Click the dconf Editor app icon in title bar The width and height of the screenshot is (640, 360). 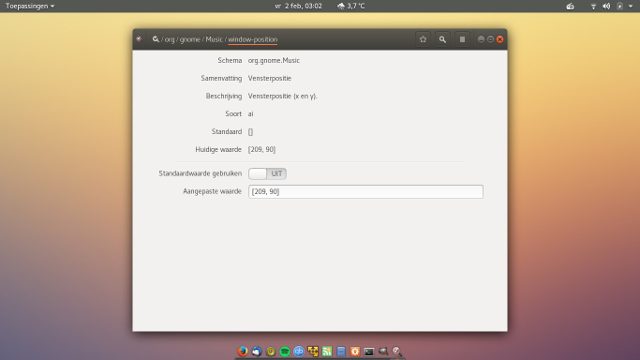point(139,39)
